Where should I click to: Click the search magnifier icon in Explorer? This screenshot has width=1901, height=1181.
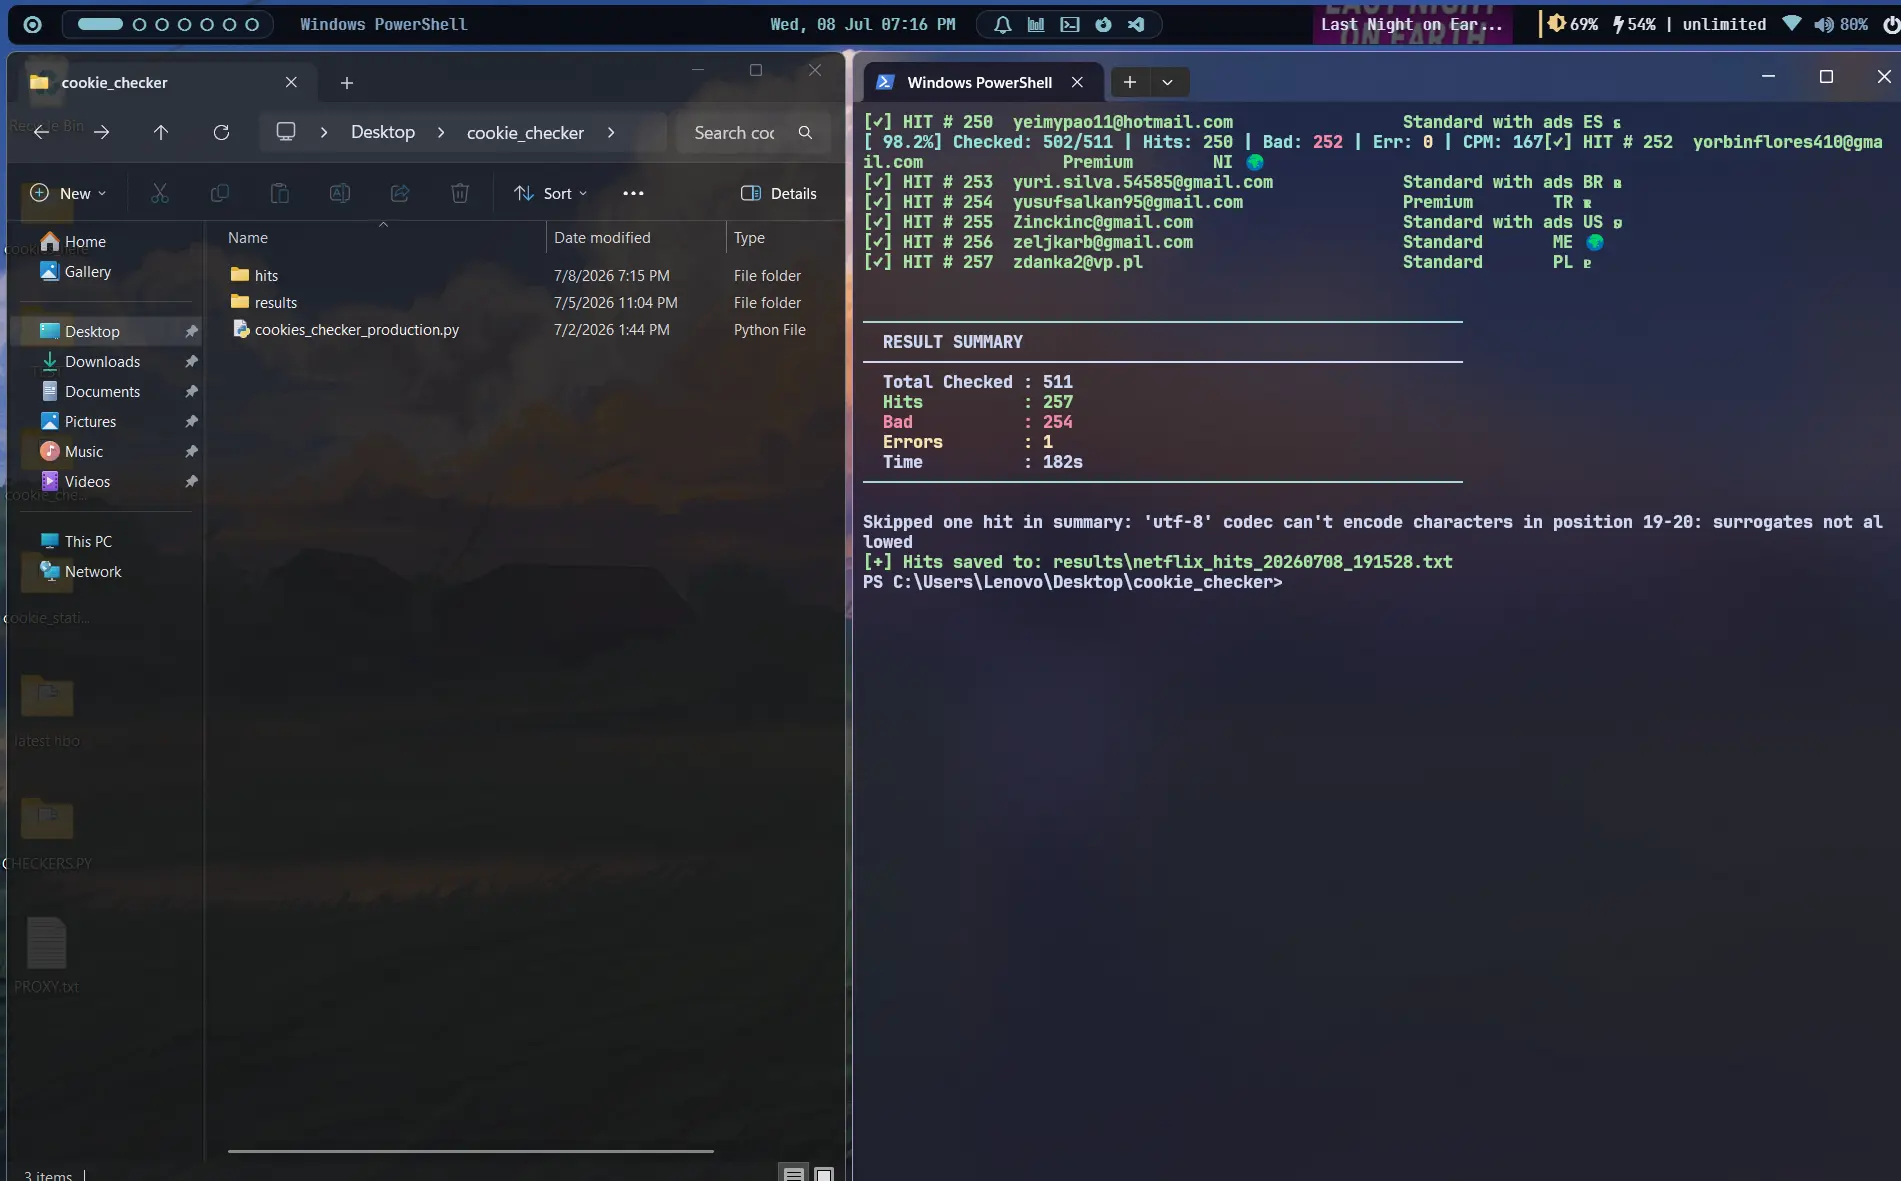point(805,132)
